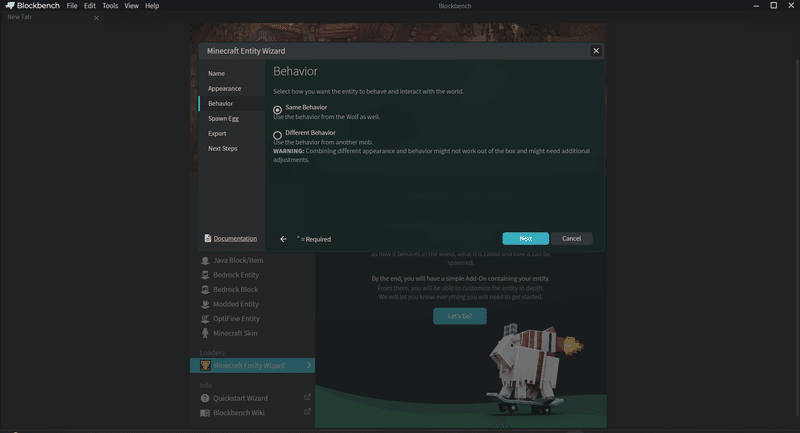Image resolution: width=800 pixels, height=433 pixels.
Task: Go to the Export wizard step
Action: (232, 133)
